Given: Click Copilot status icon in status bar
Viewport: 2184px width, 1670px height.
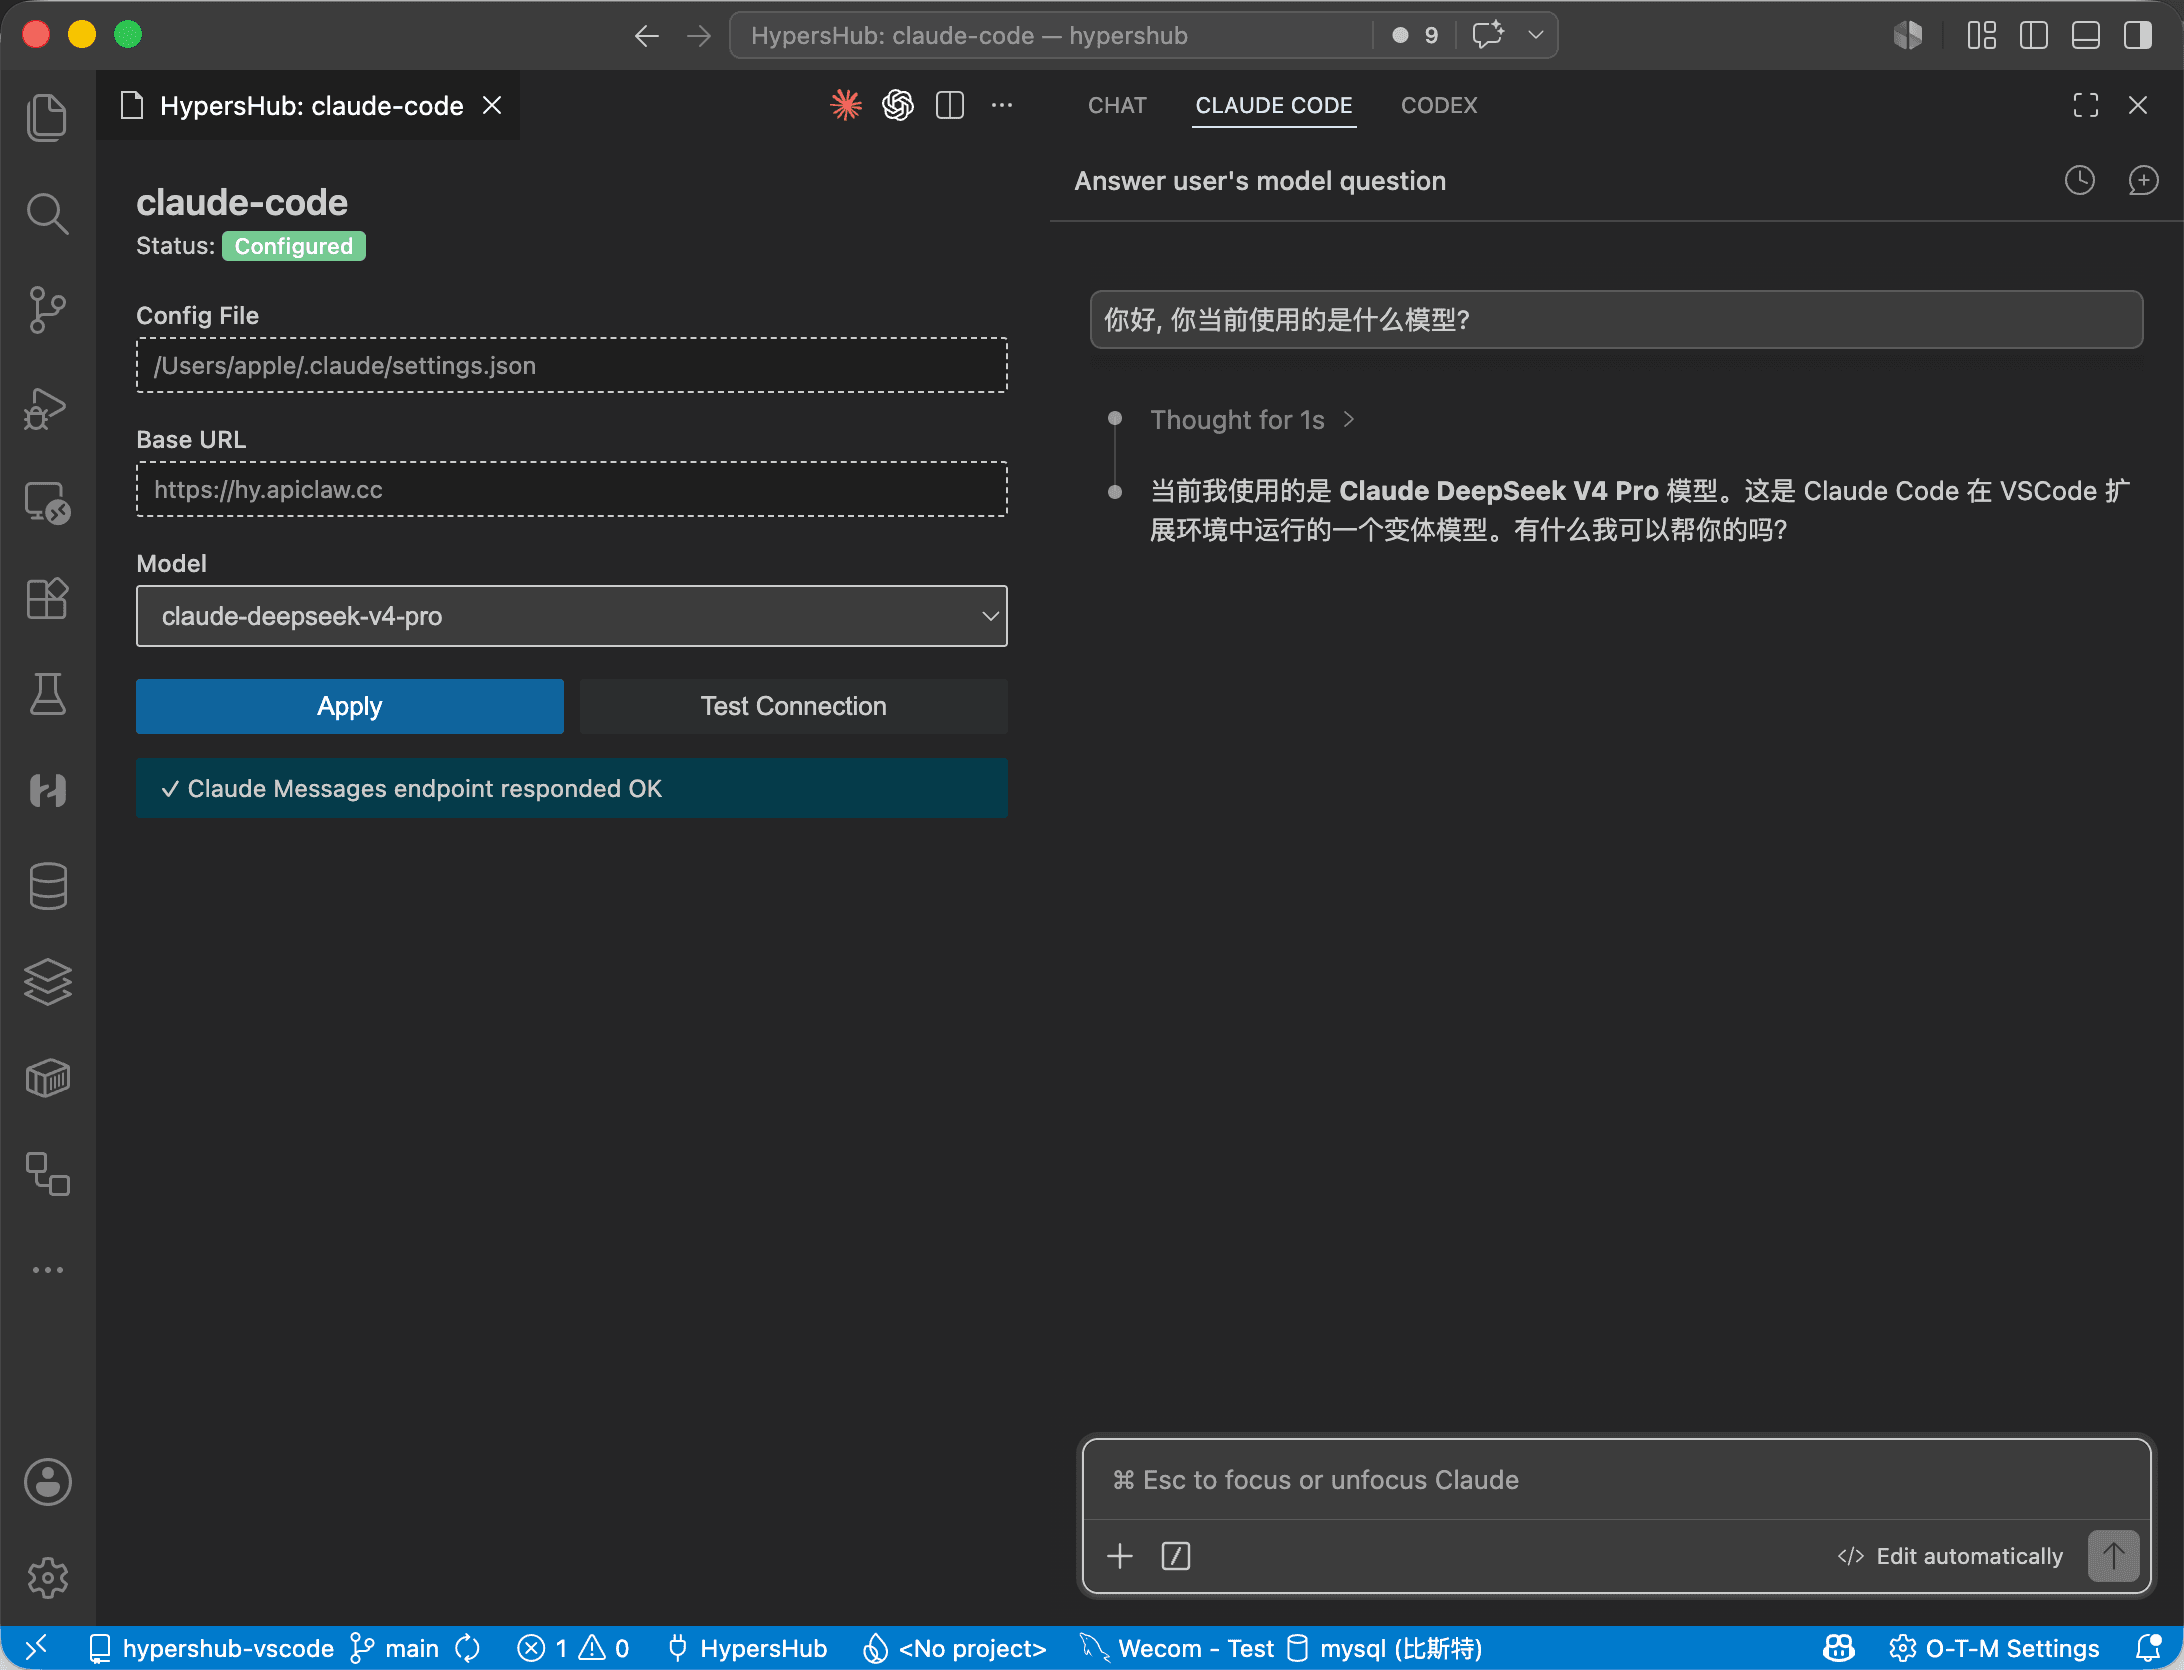Looking at the screenshot, I should point(1839,1648).
